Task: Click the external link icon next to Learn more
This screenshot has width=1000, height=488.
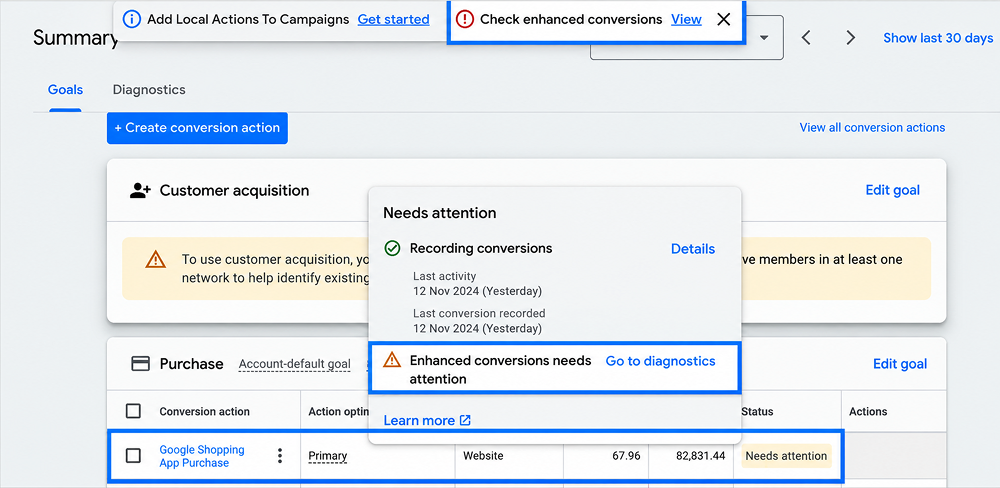Action: point(466,420)
